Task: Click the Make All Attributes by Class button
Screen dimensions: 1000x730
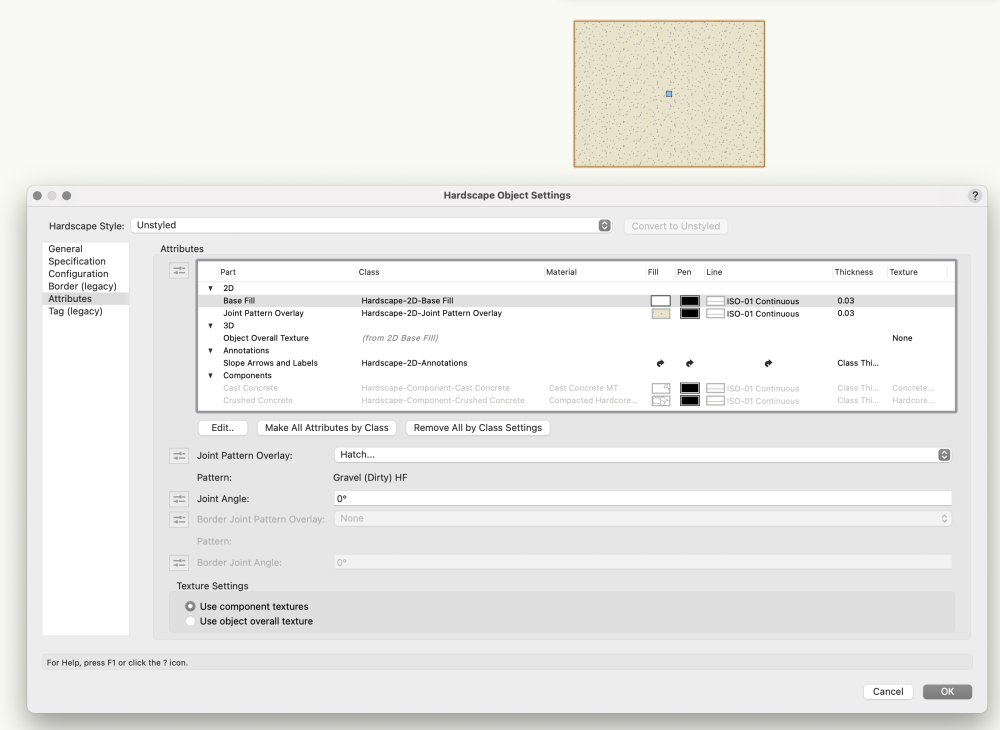Action: point(326,428)
